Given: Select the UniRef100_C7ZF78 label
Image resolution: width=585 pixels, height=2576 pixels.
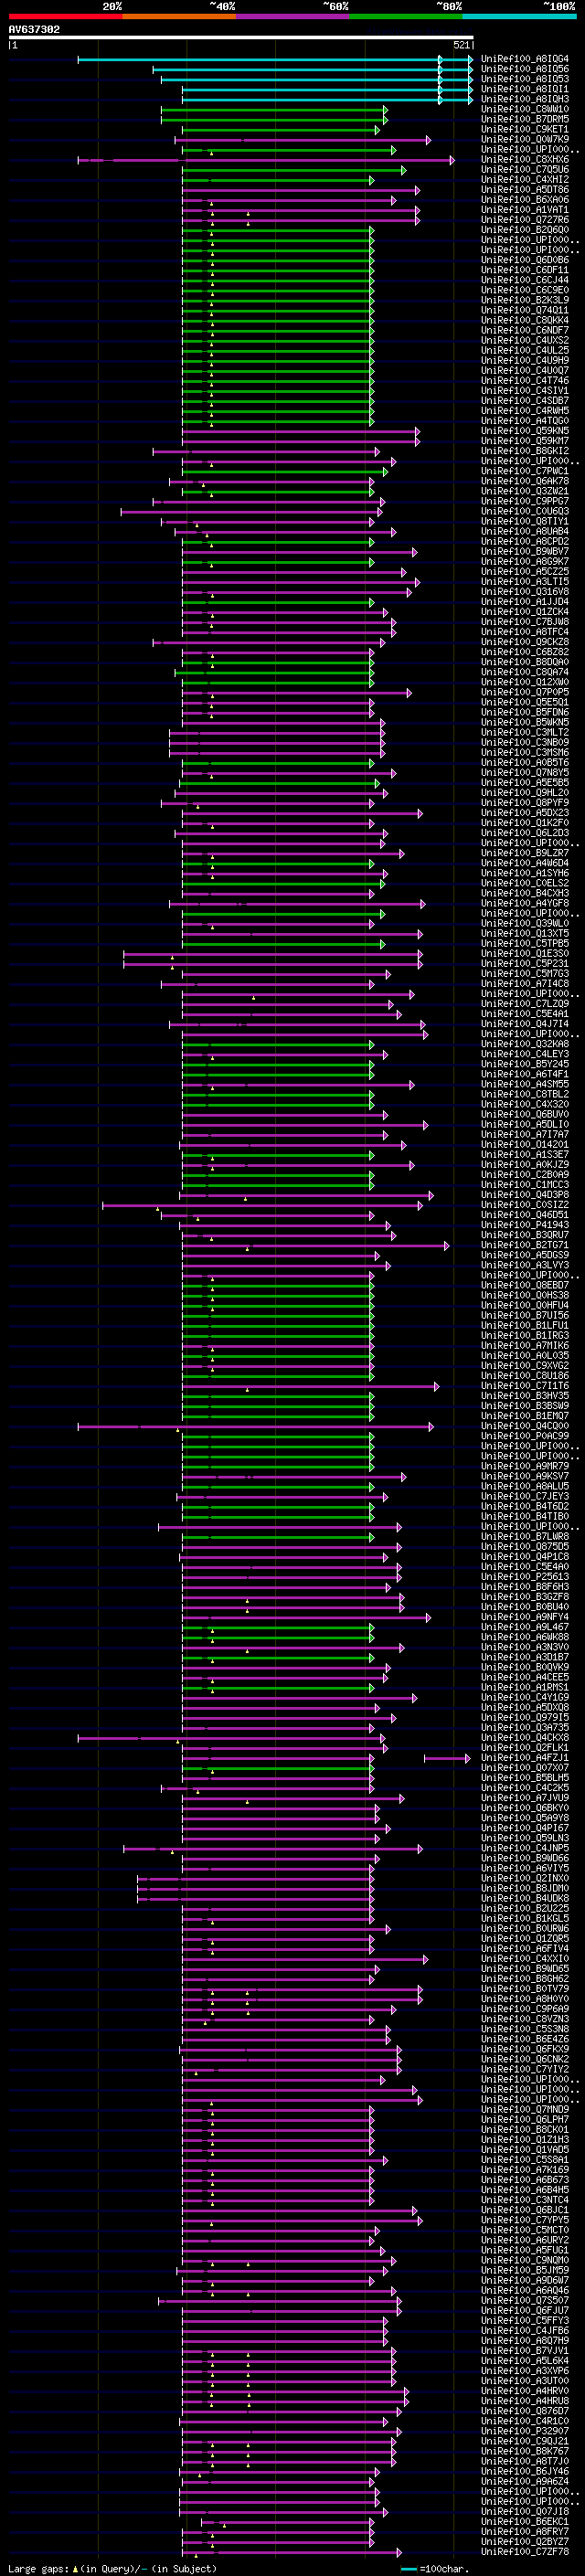Looking at the screenshot, I should (525, 2552).
